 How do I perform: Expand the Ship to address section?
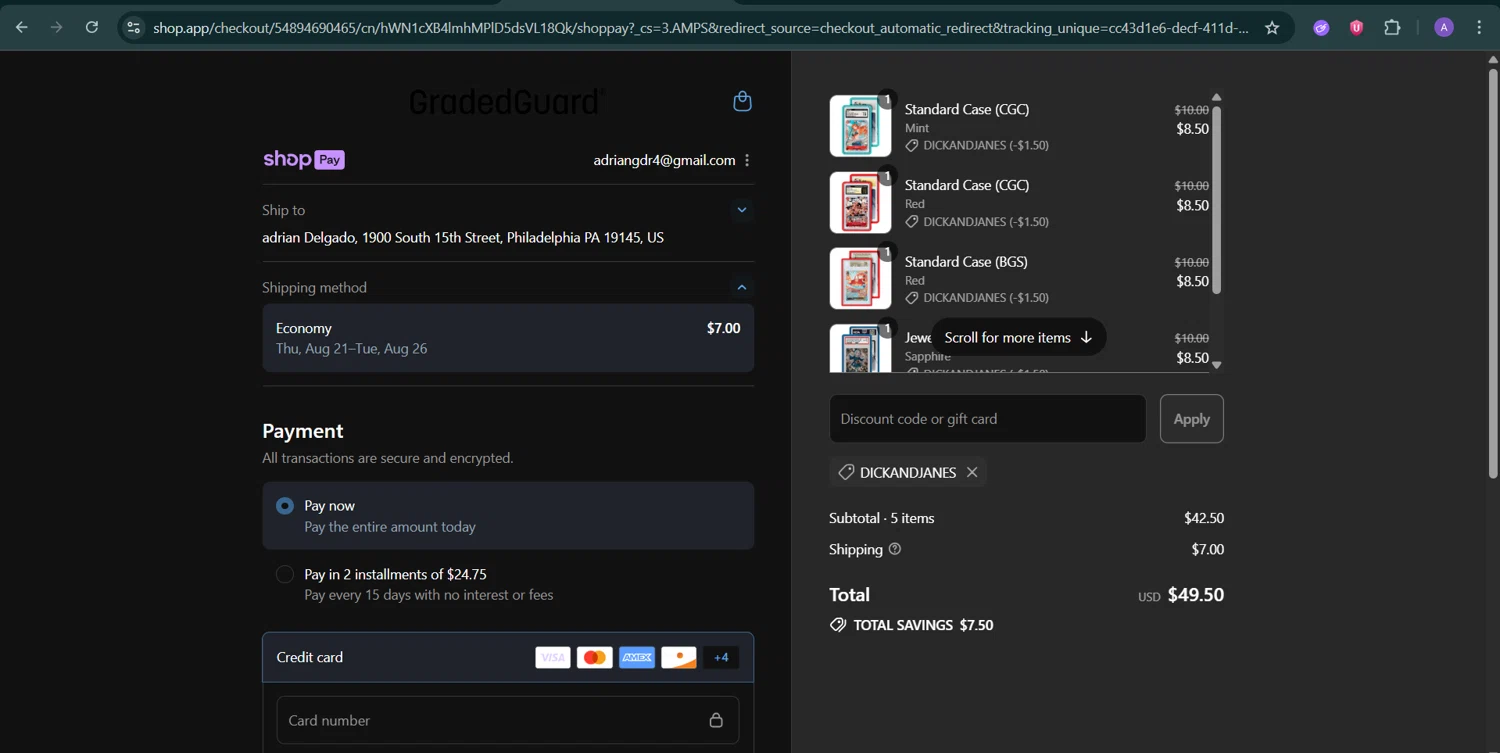point(742,210)
